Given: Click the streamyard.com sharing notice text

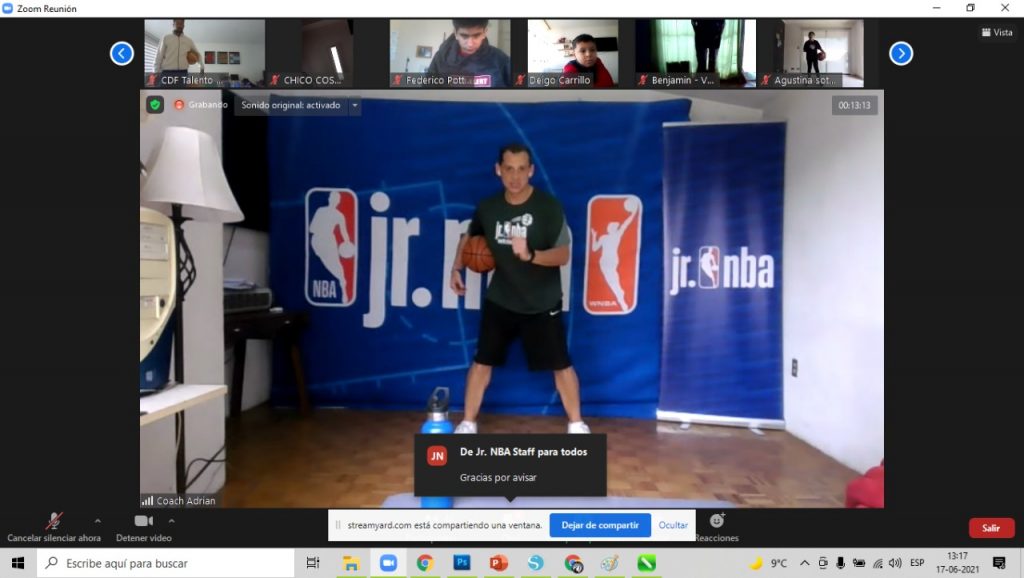Looking at the screenshot, I should tap(445, 525).
